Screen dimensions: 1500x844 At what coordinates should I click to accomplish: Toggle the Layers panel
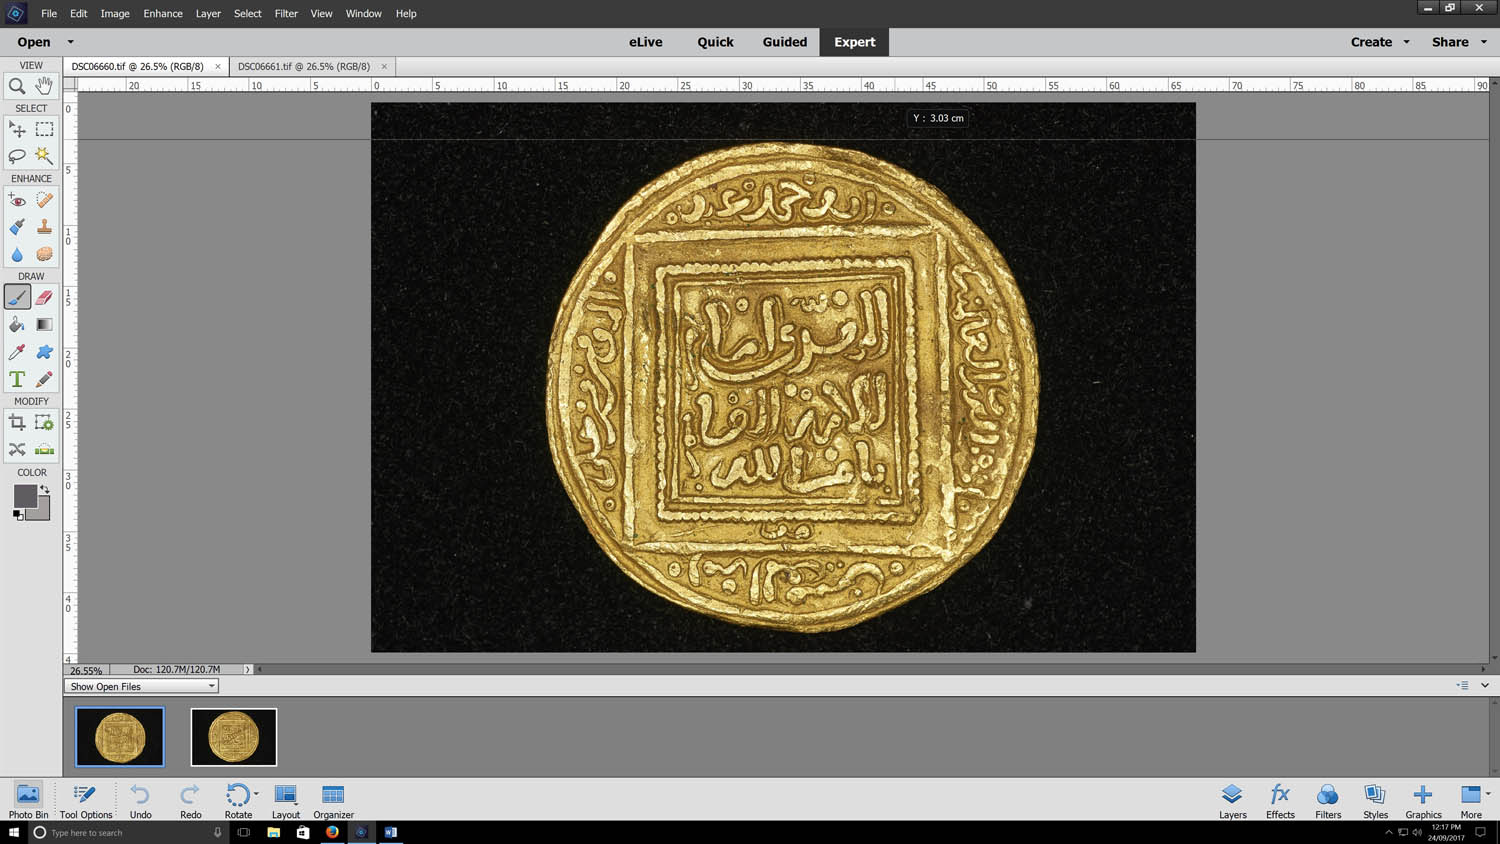(x=1232, y=801)
